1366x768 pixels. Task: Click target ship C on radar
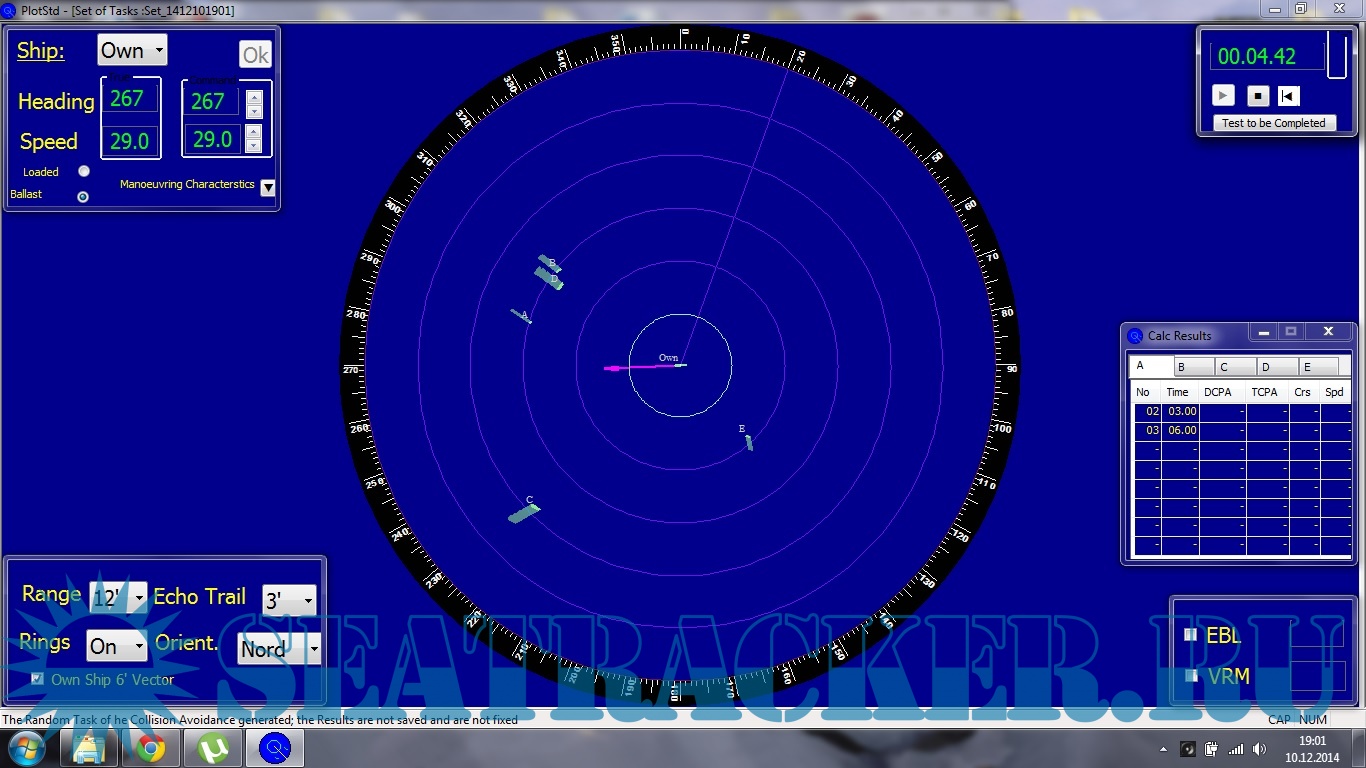[524, 513]
